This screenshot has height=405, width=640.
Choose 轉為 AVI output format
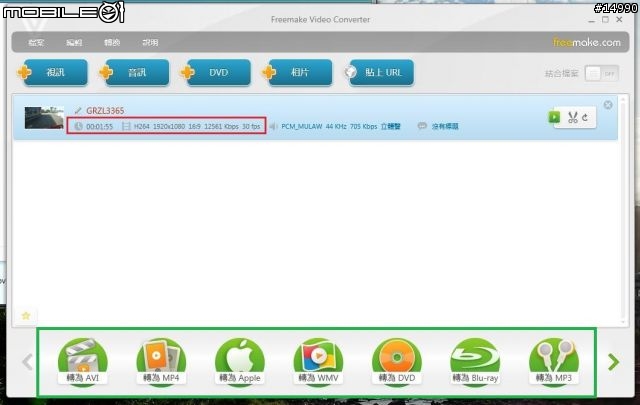tap(83, 362)
